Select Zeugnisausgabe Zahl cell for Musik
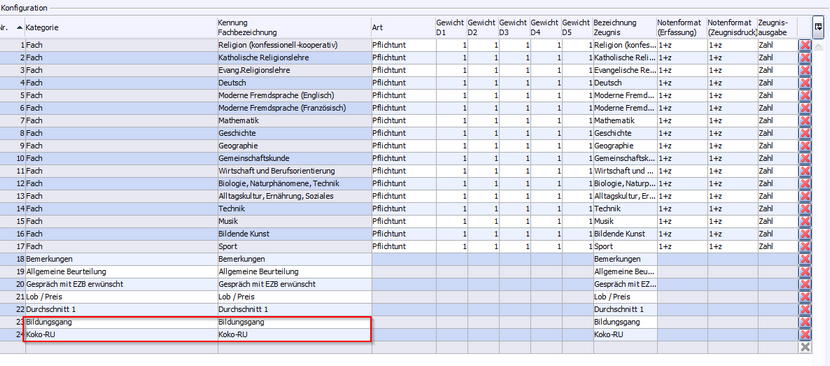Screen dimensions: 830x366 tap(777, 221)
